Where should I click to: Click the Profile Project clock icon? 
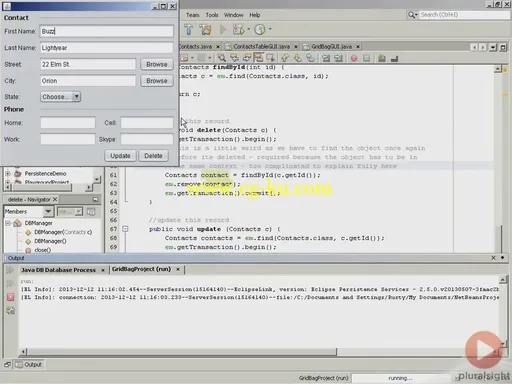click(x=260, y=30)
